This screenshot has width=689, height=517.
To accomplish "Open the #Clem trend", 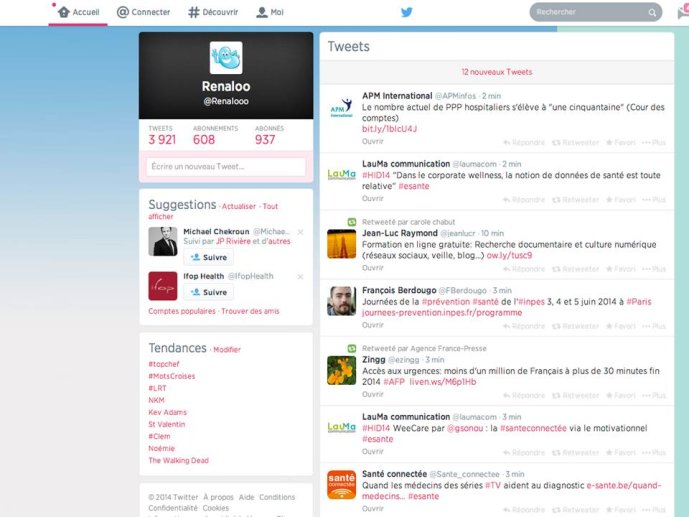I will [x=159, y=436].
